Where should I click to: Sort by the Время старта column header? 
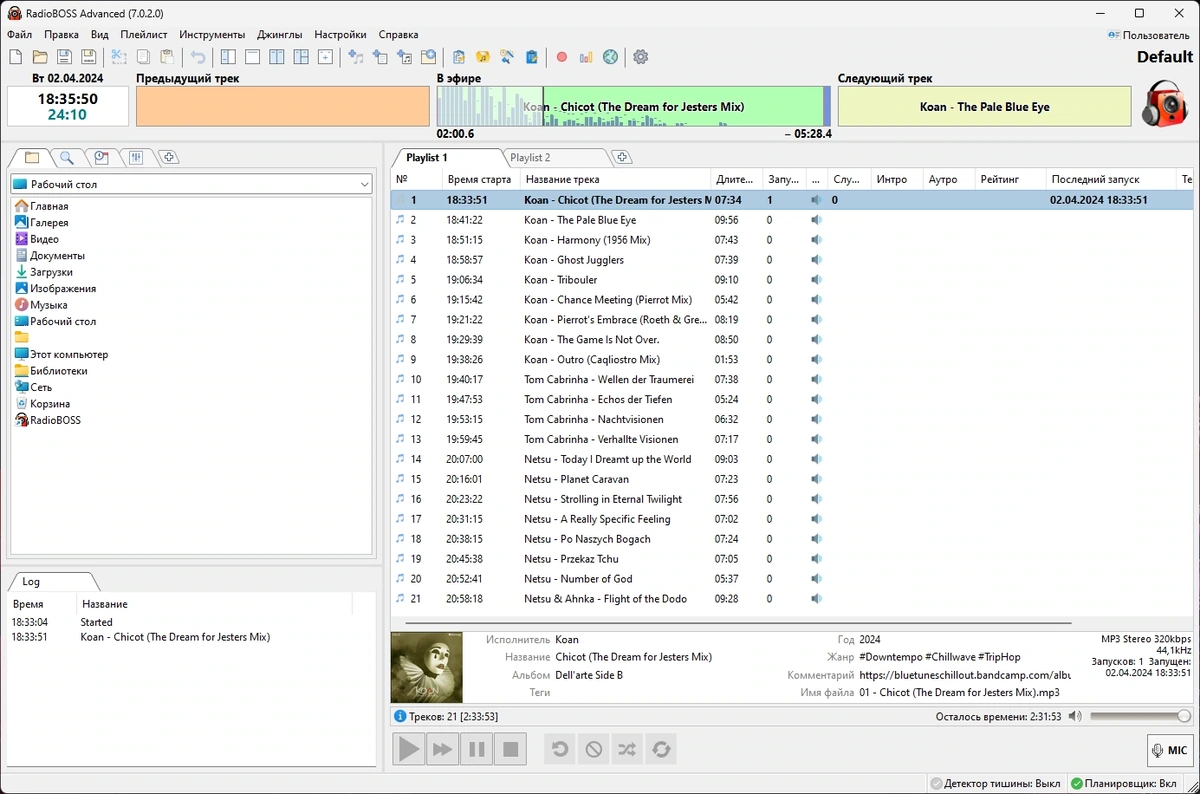click(x=479, y=179)
